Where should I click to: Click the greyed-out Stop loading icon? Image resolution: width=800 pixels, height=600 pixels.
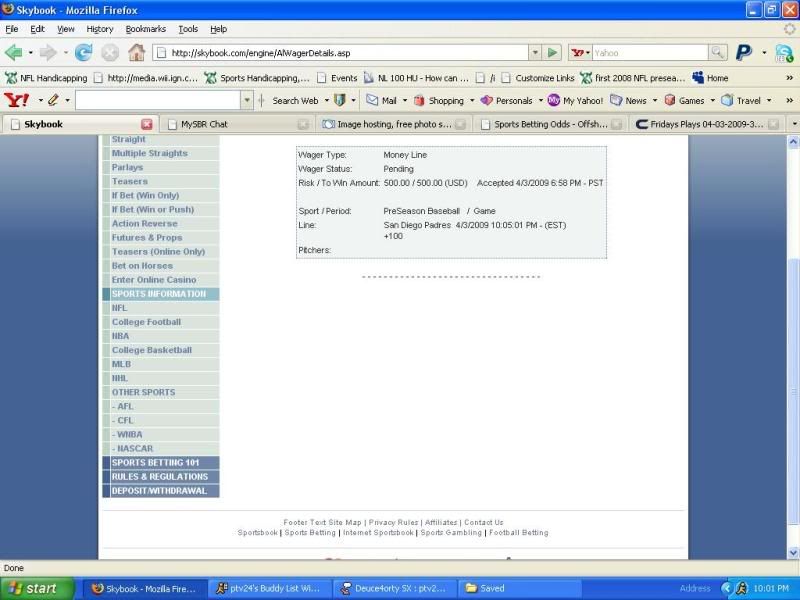(110, 53)
